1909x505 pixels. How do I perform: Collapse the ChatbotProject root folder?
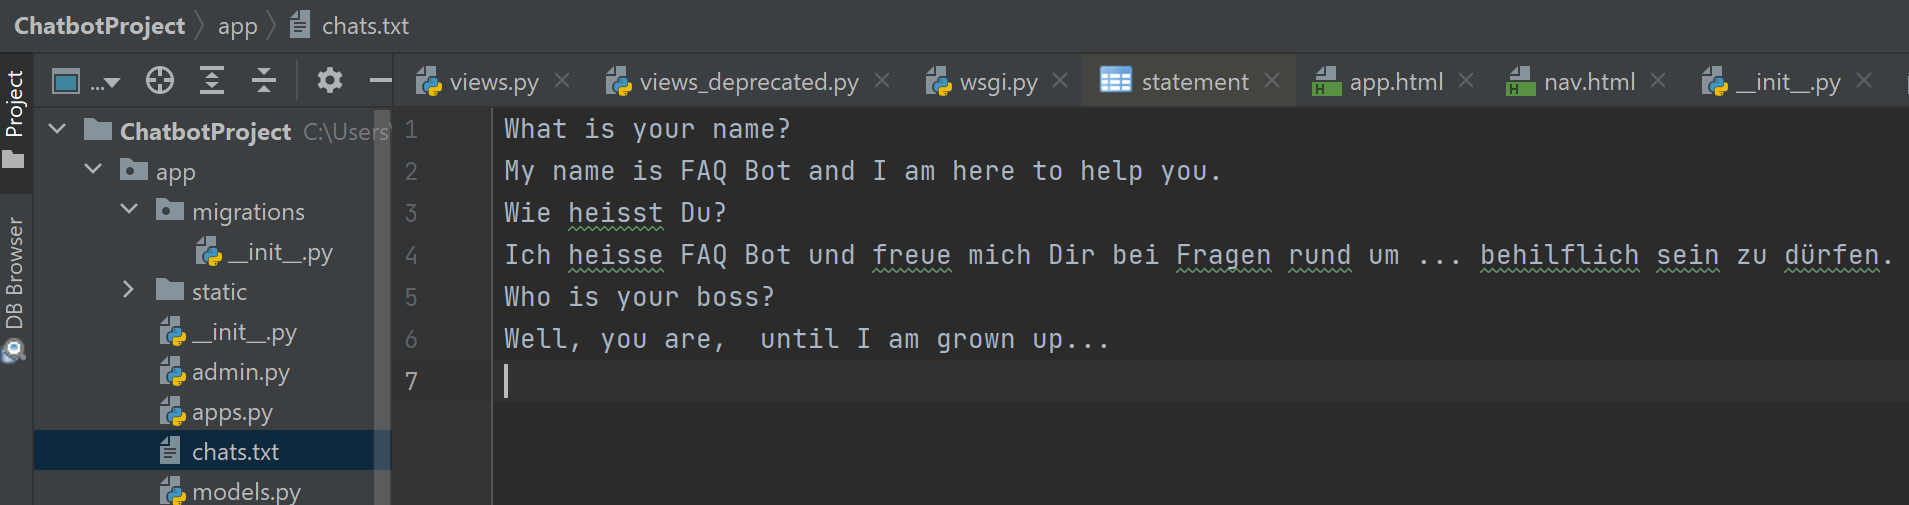(58, 130)
